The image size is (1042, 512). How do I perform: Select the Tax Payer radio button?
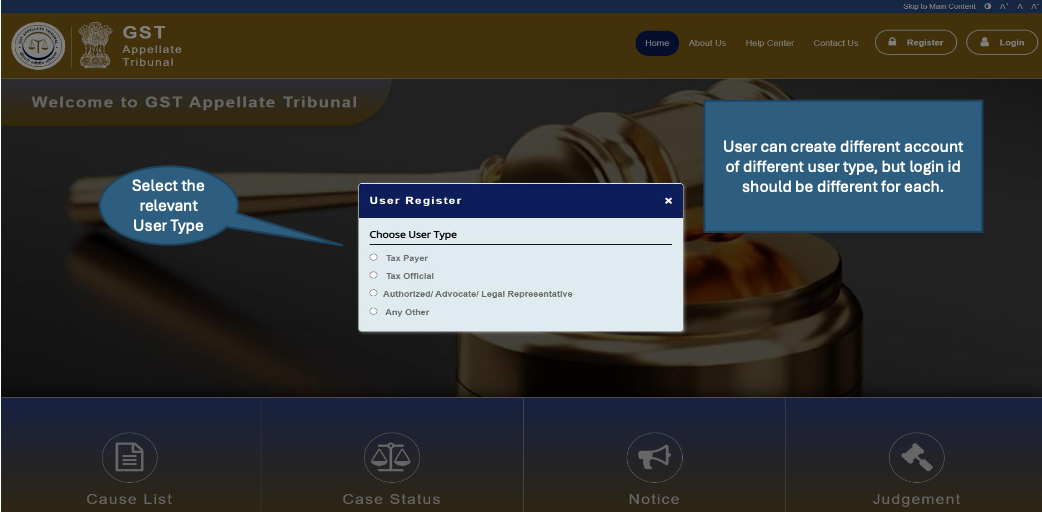[373, 257]
